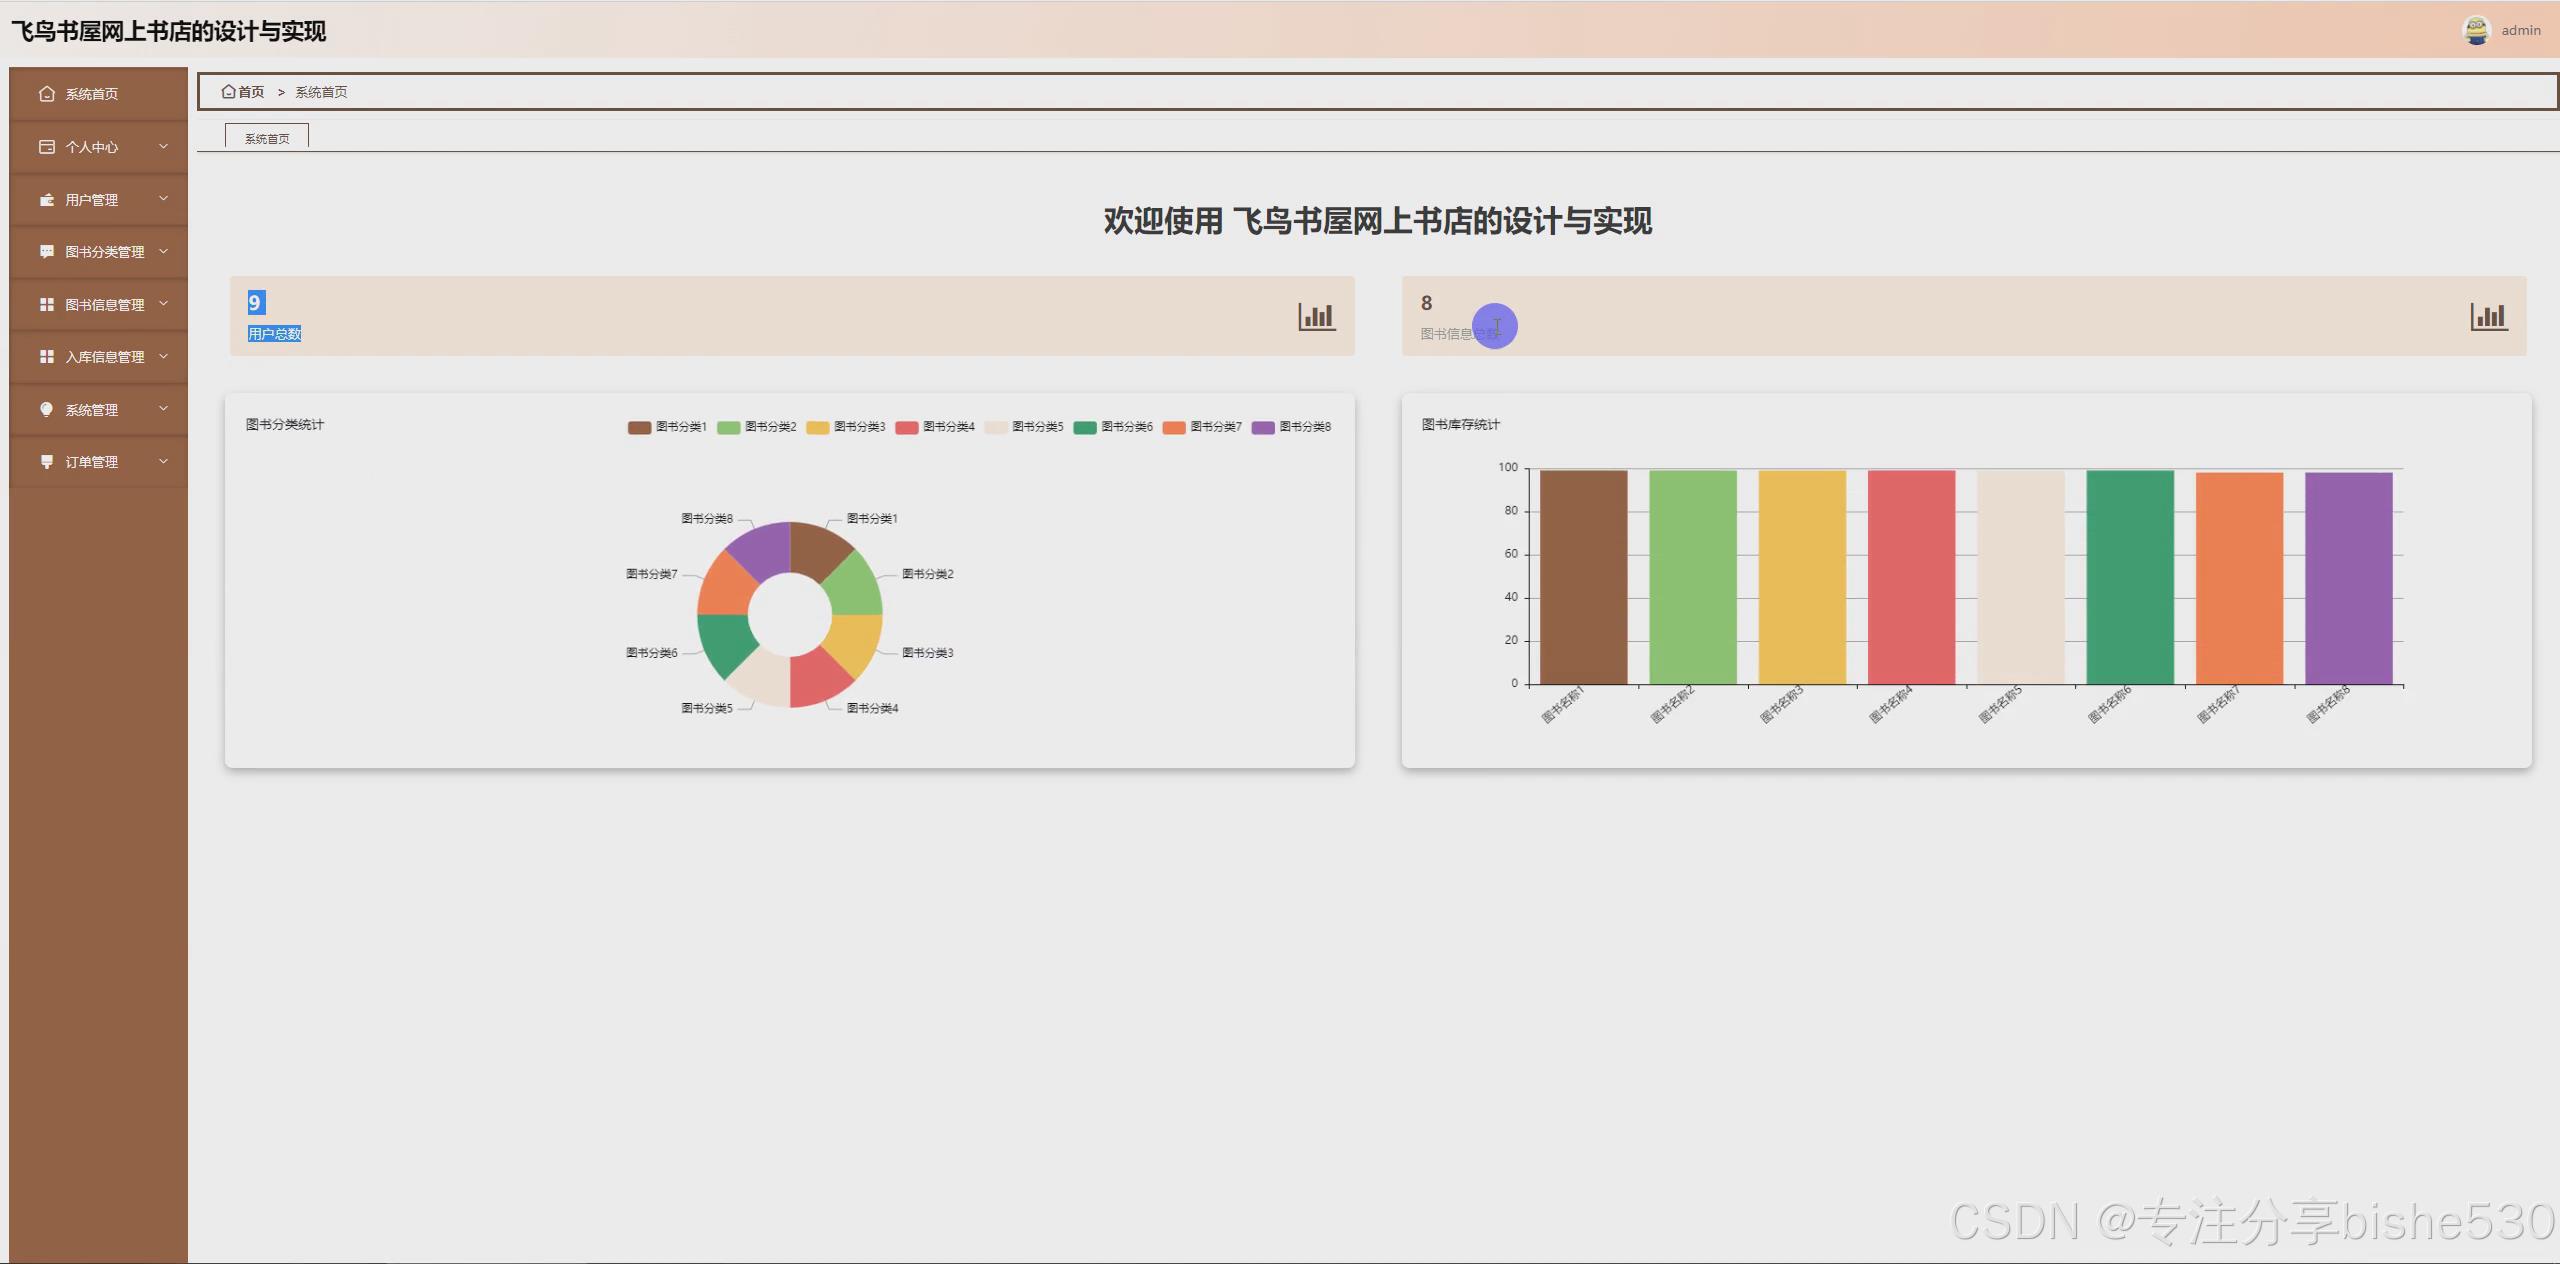Click the 系统管理 lightbulb icon
Viewport: 2560px width, 1264px height.
[x=46, y=410]
